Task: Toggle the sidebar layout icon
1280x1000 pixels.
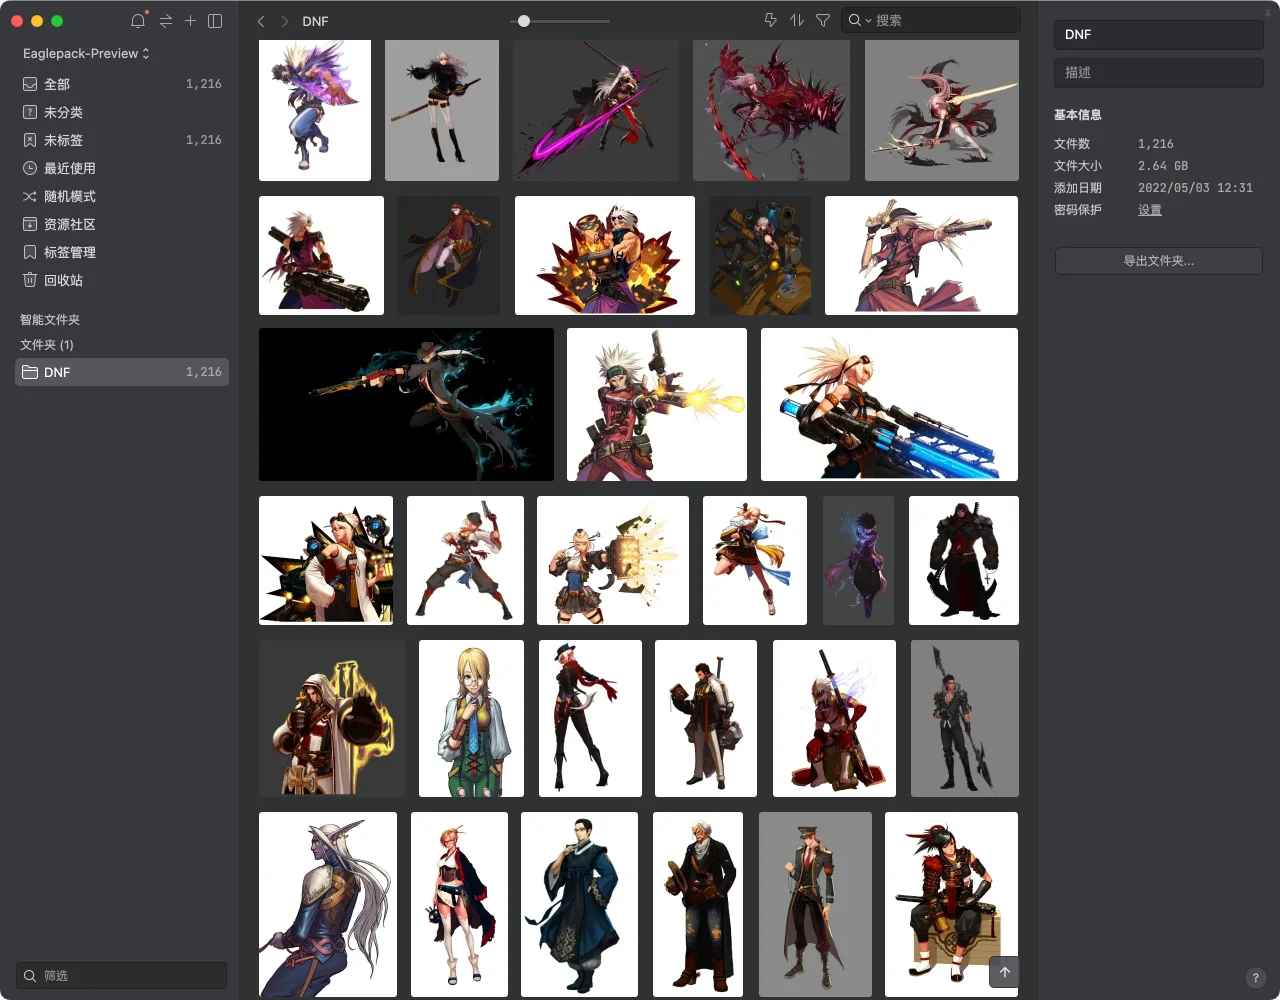Action: click(215, 20)
